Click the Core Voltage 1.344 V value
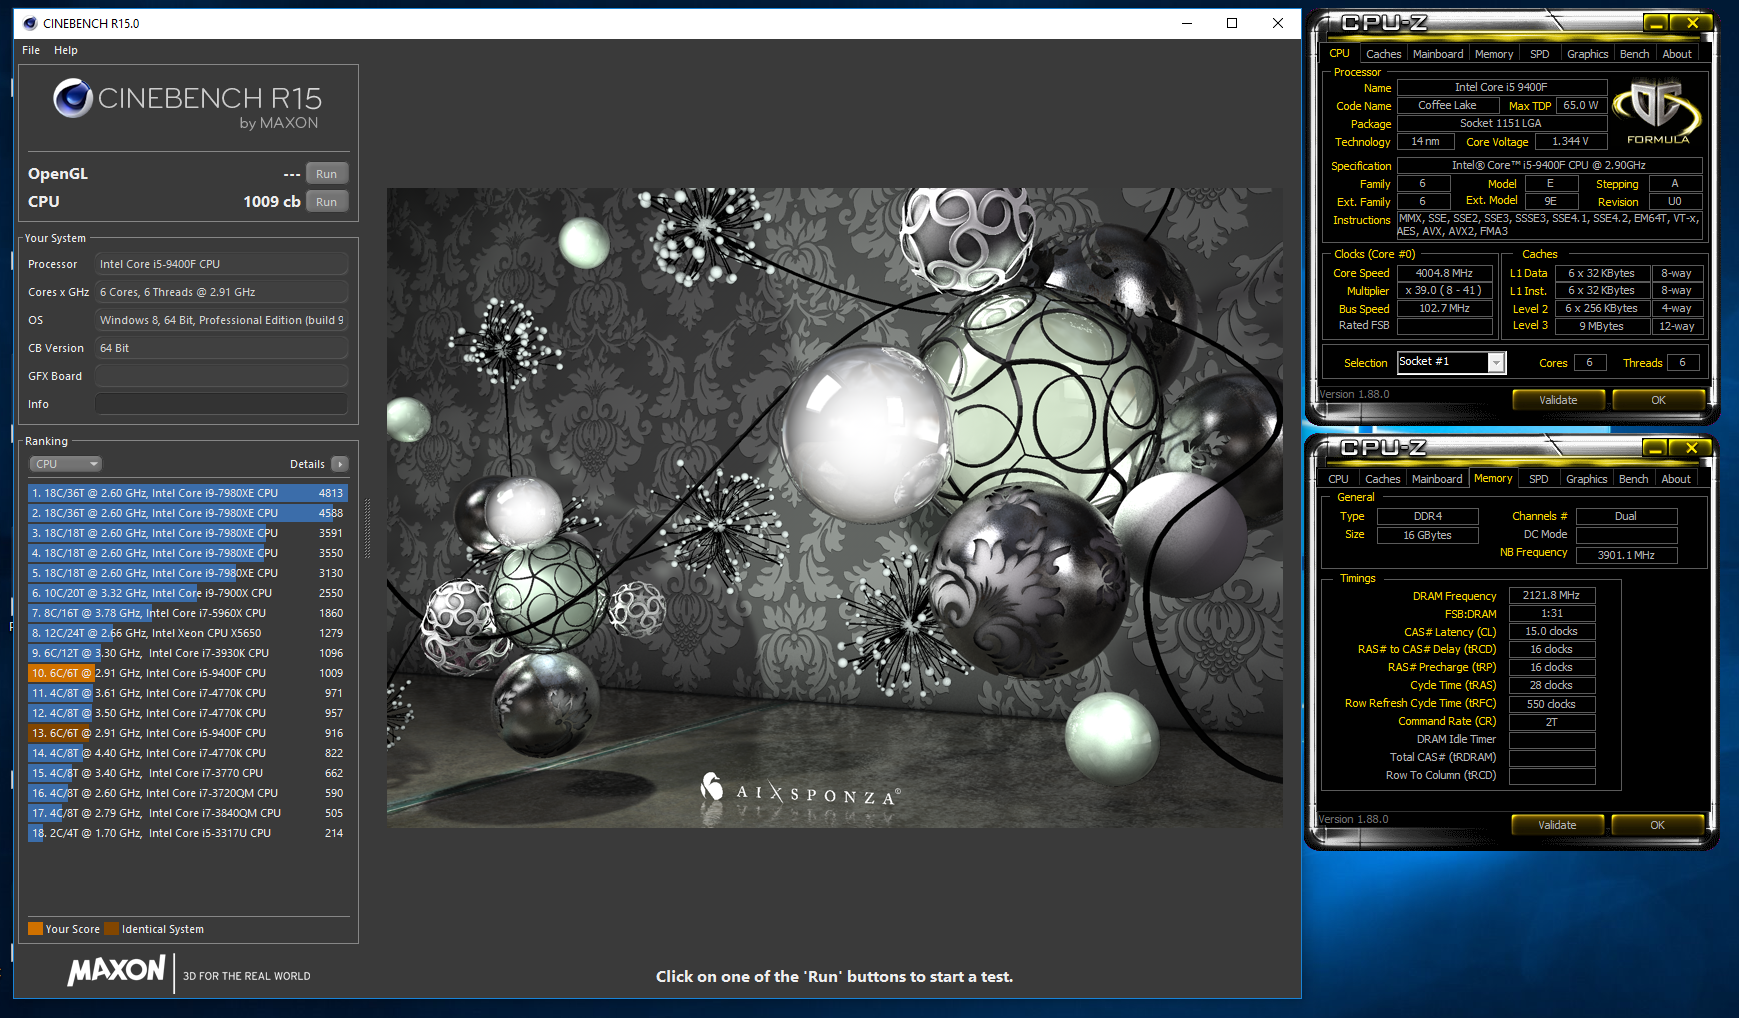Image resolution: width=1739 pixels, height=1018 pixels. pyautogui.click(x=1570, y=141)
